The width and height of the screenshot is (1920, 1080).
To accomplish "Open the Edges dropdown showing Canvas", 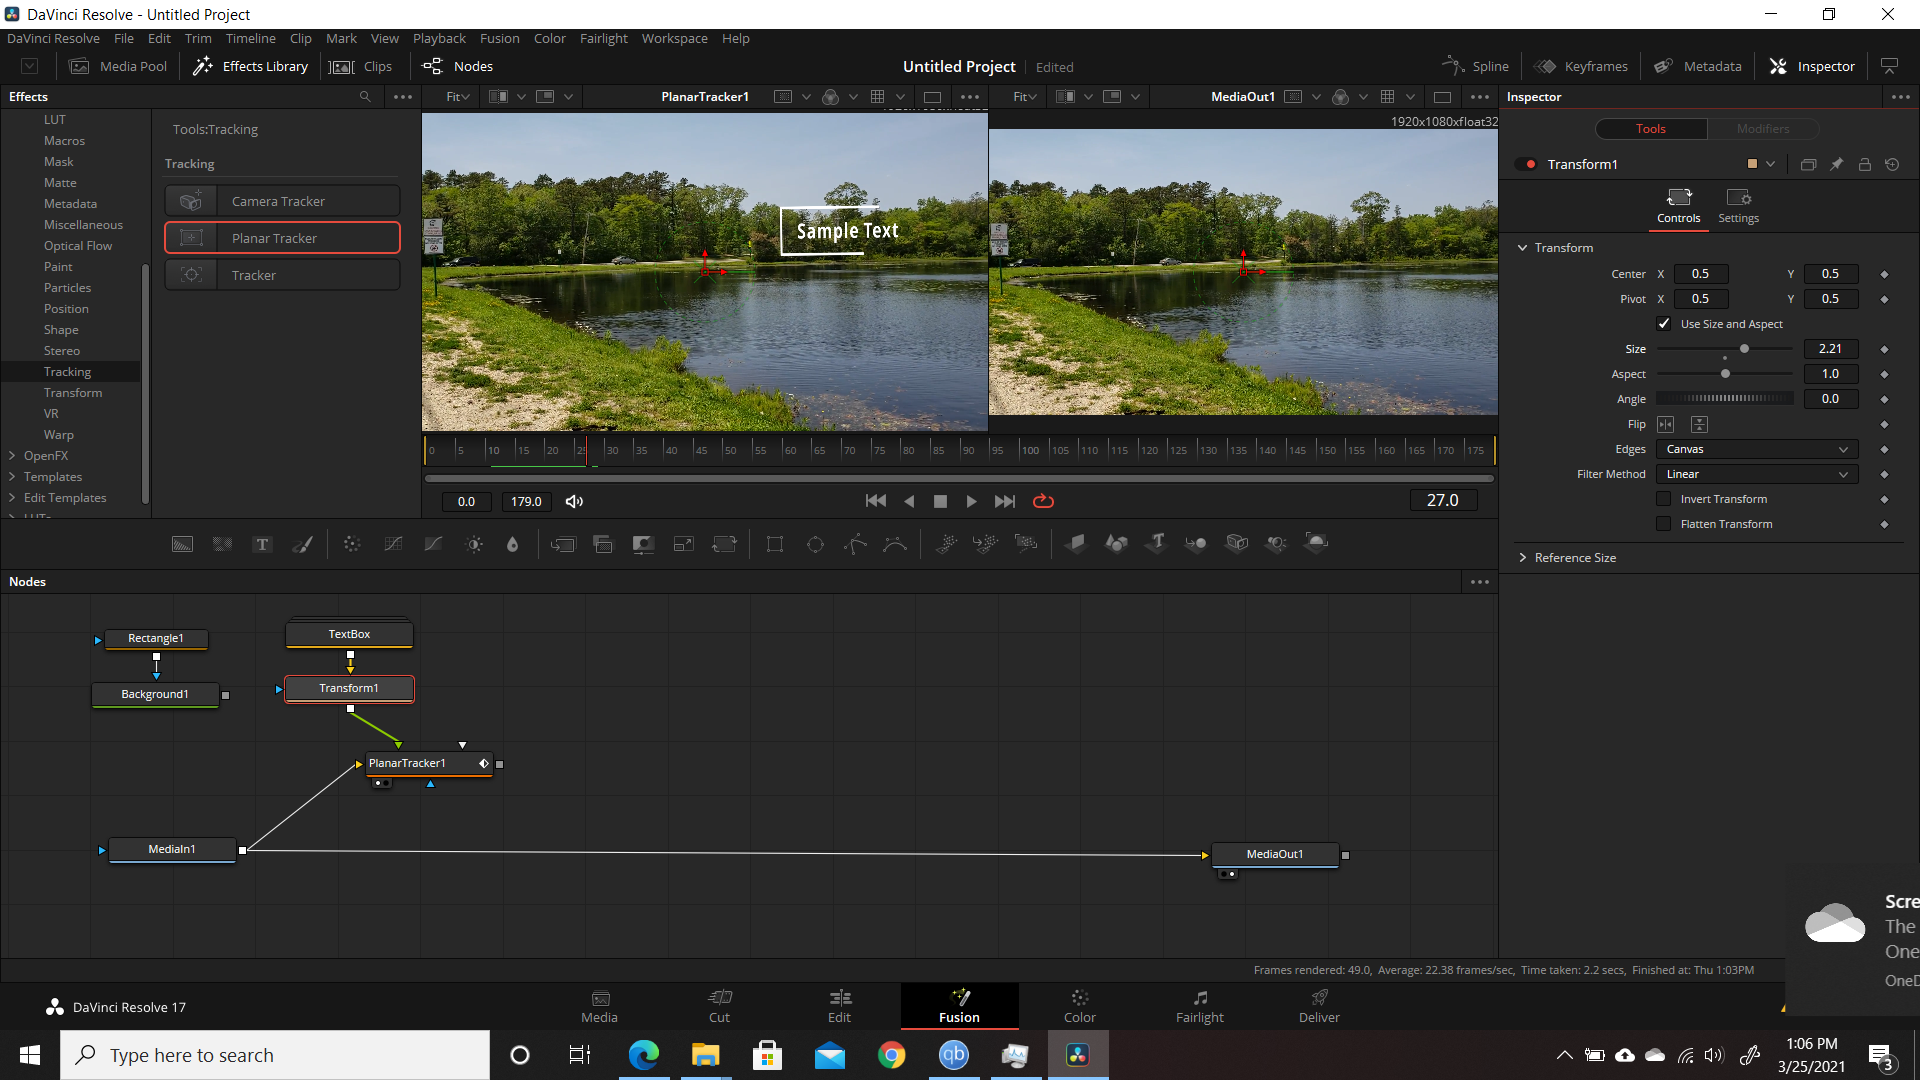I will click(x=1757, y=449).
